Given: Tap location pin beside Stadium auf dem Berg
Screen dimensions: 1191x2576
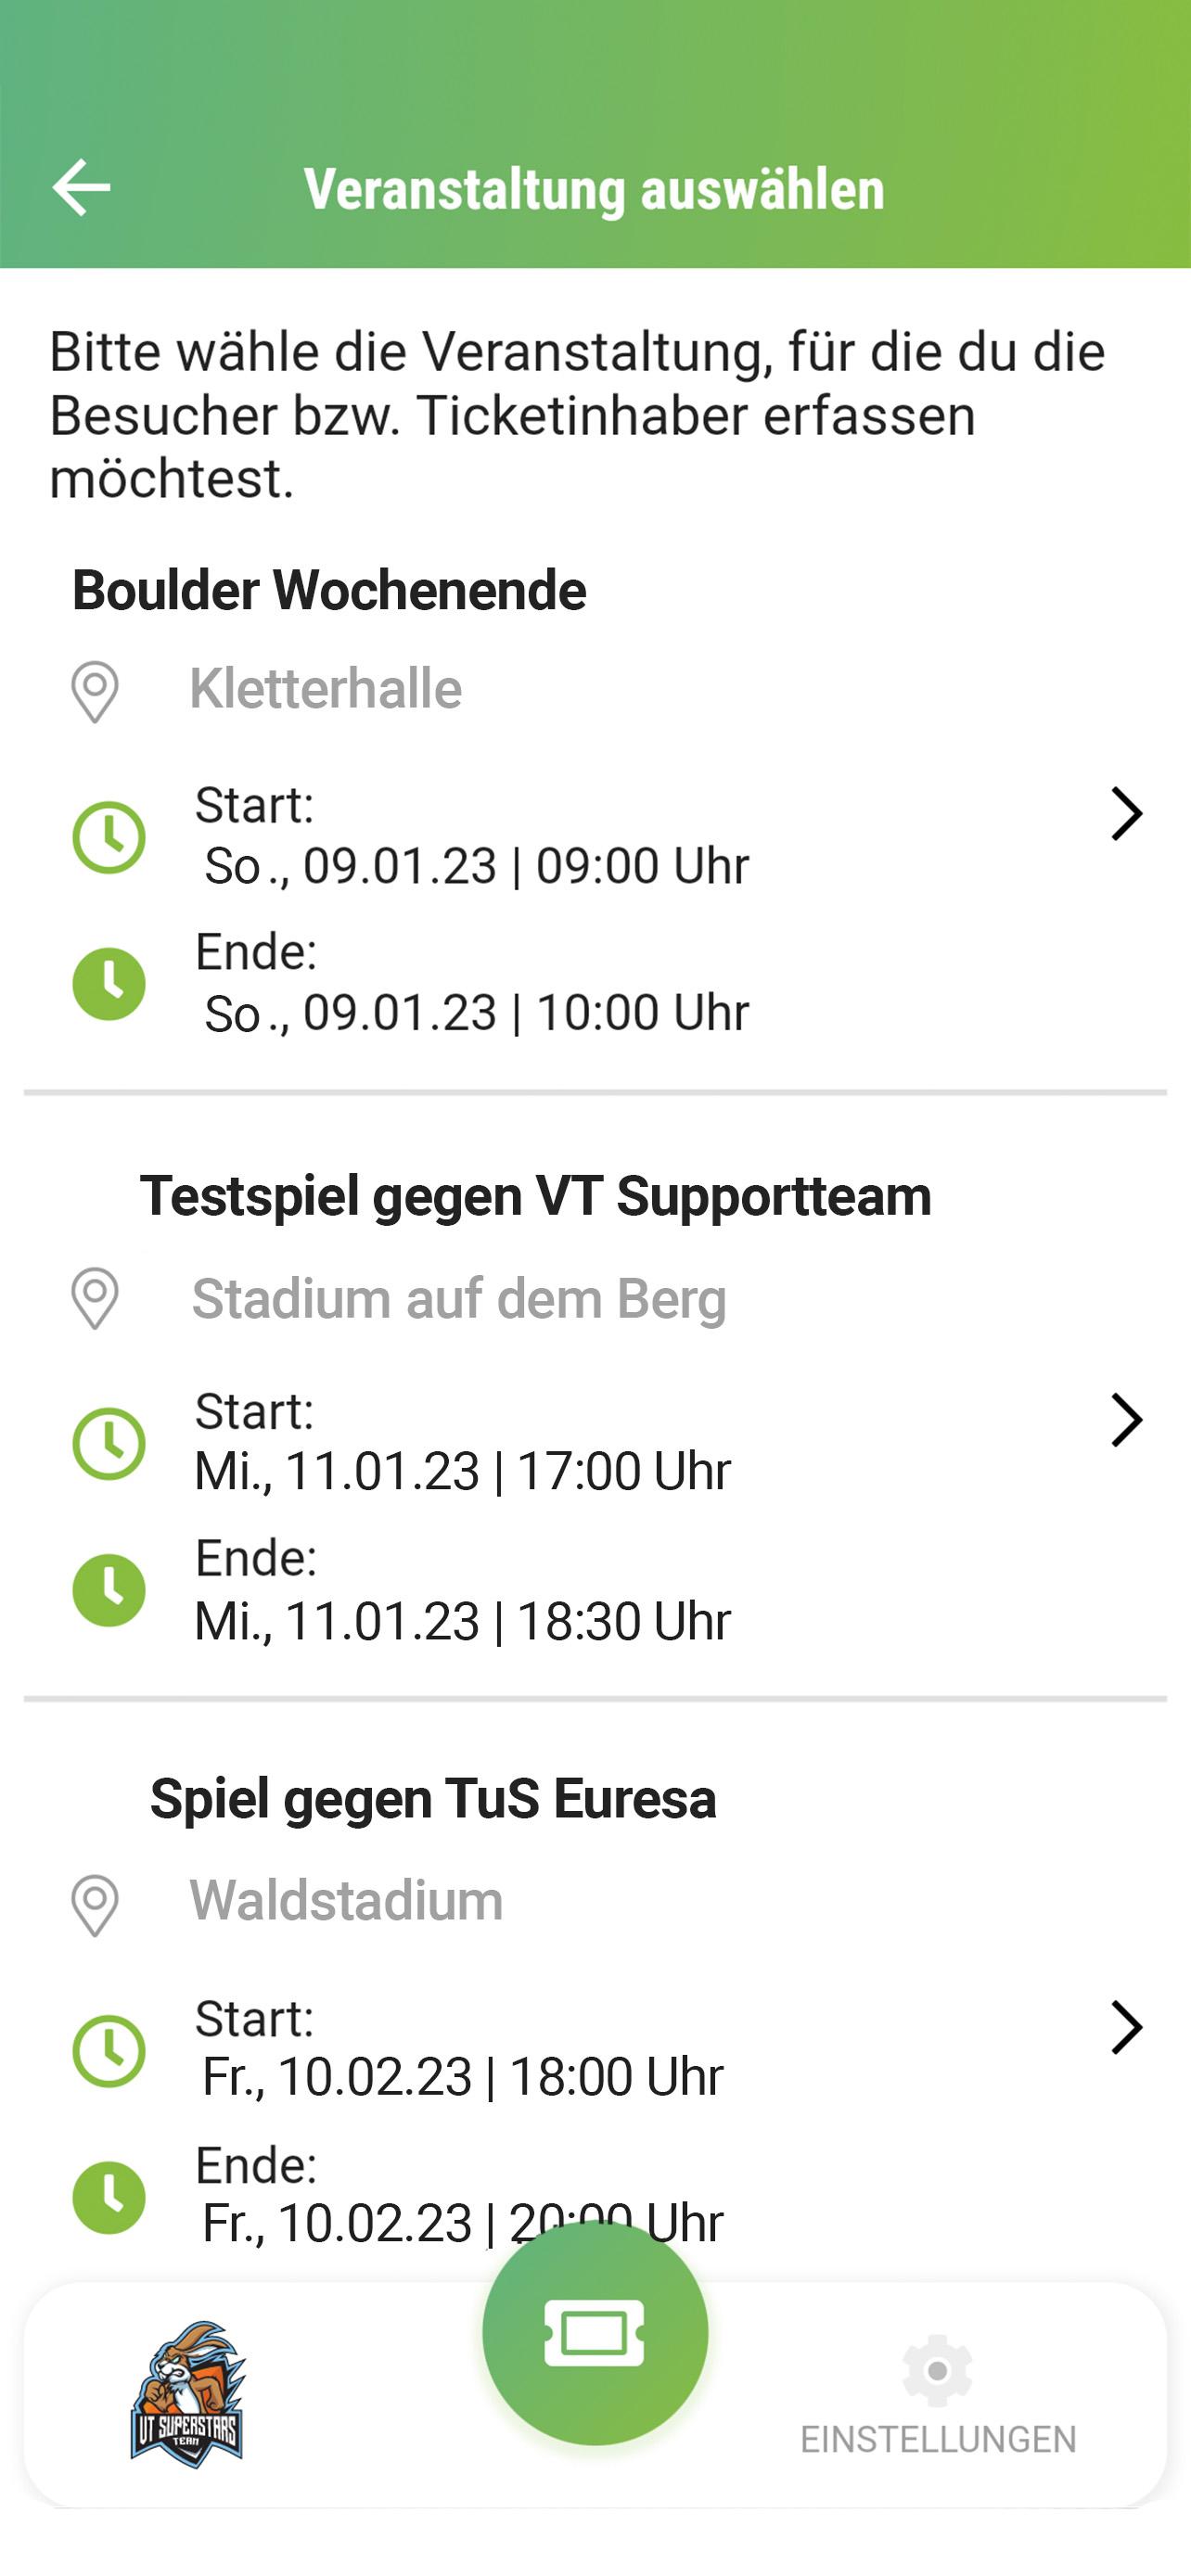Looking at the screenshot, I should coord(95,1298).
